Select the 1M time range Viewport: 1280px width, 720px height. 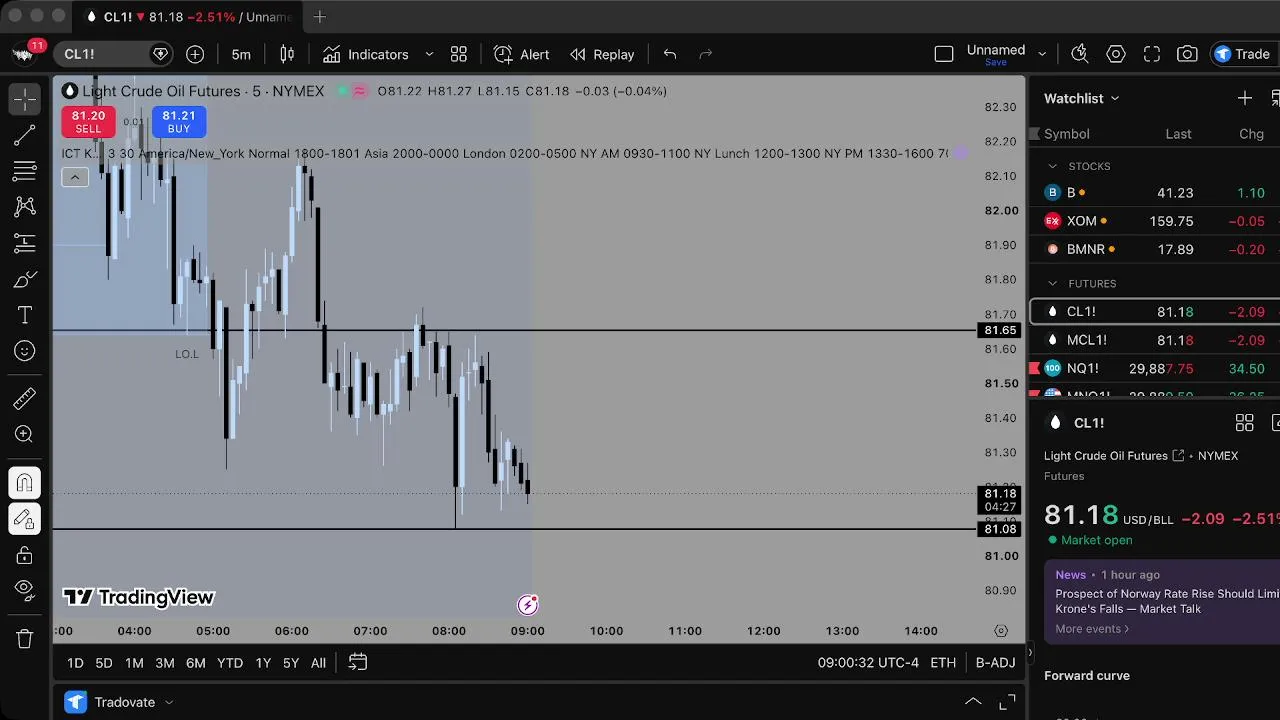point(134,663)
